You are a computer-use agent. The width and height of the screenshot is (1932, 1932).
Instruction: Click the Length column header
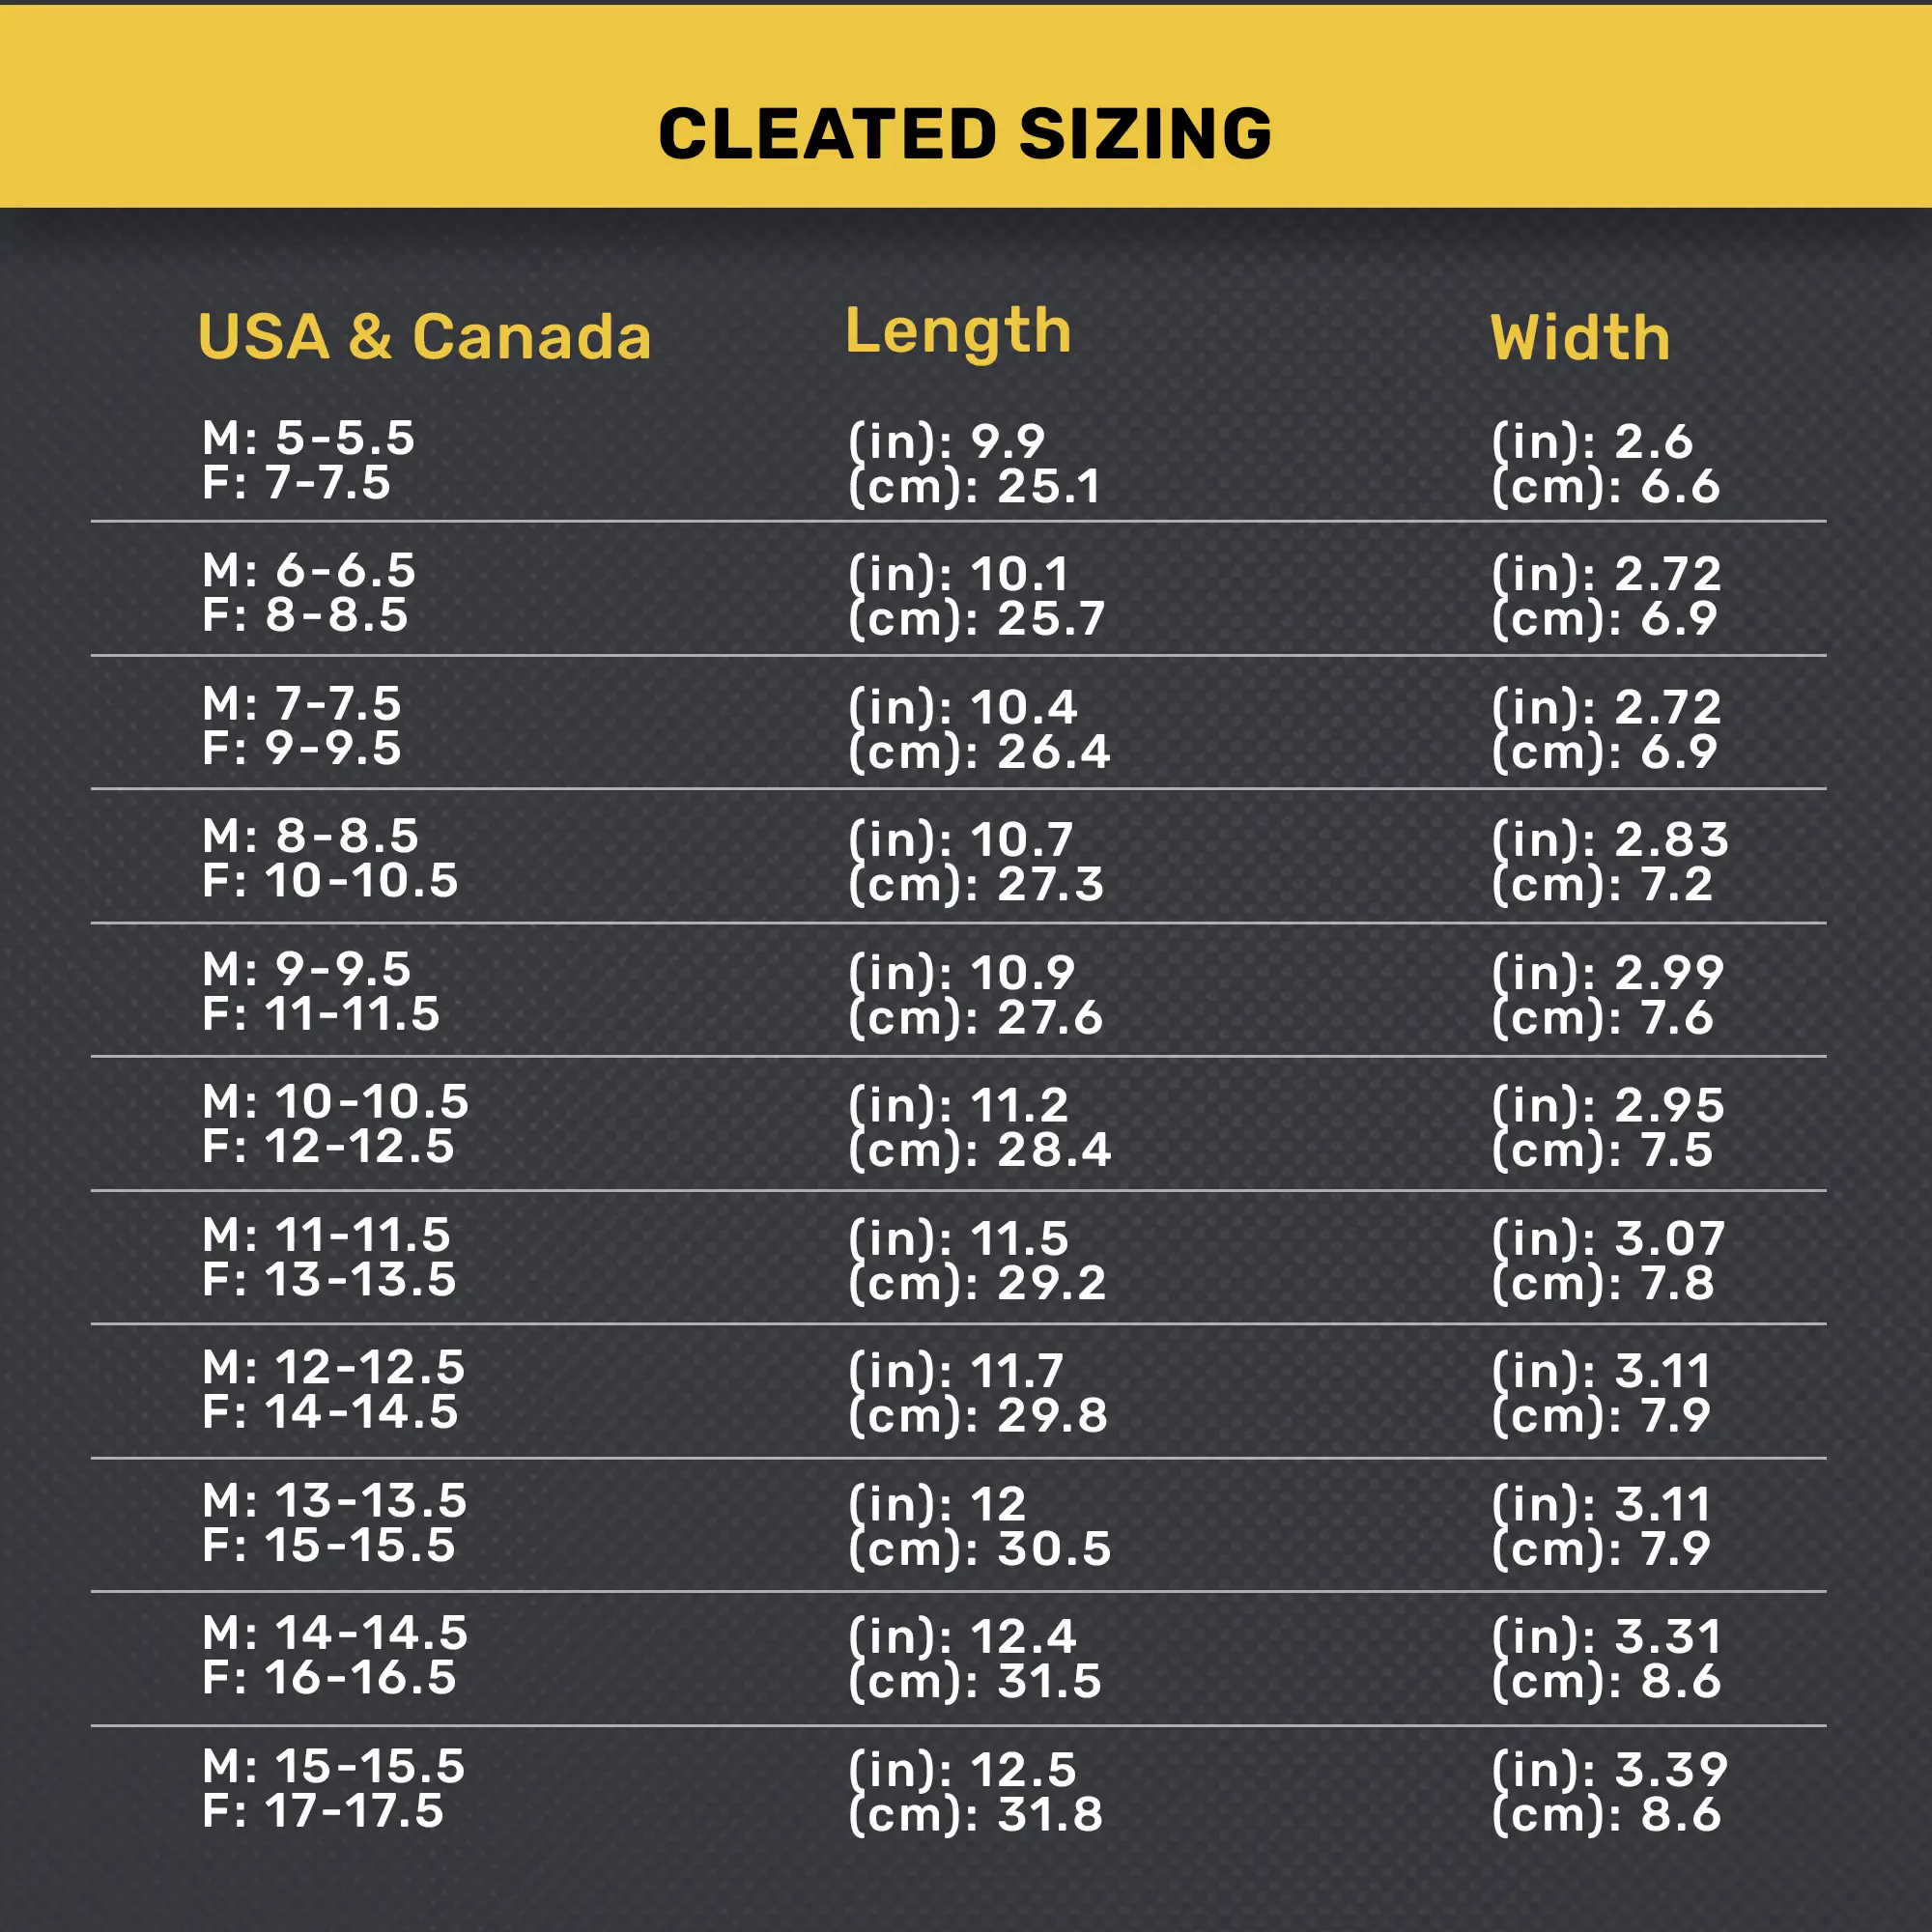coord(958,332)
